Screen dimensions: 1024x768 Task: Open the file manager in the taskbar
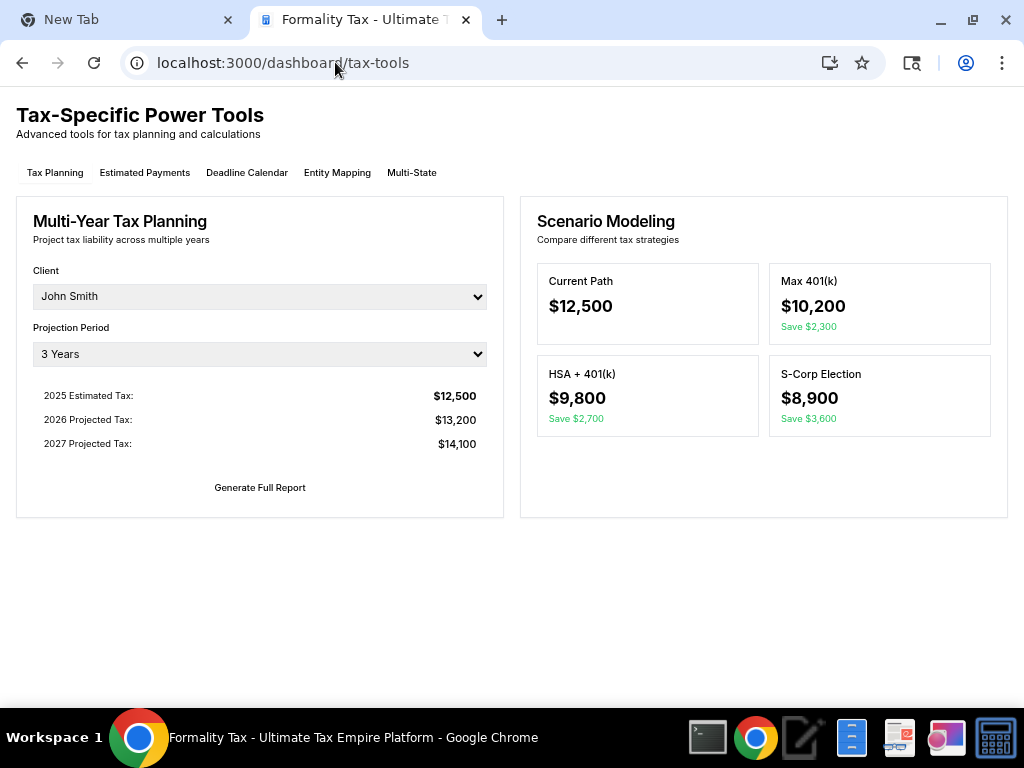pos(851,738)
